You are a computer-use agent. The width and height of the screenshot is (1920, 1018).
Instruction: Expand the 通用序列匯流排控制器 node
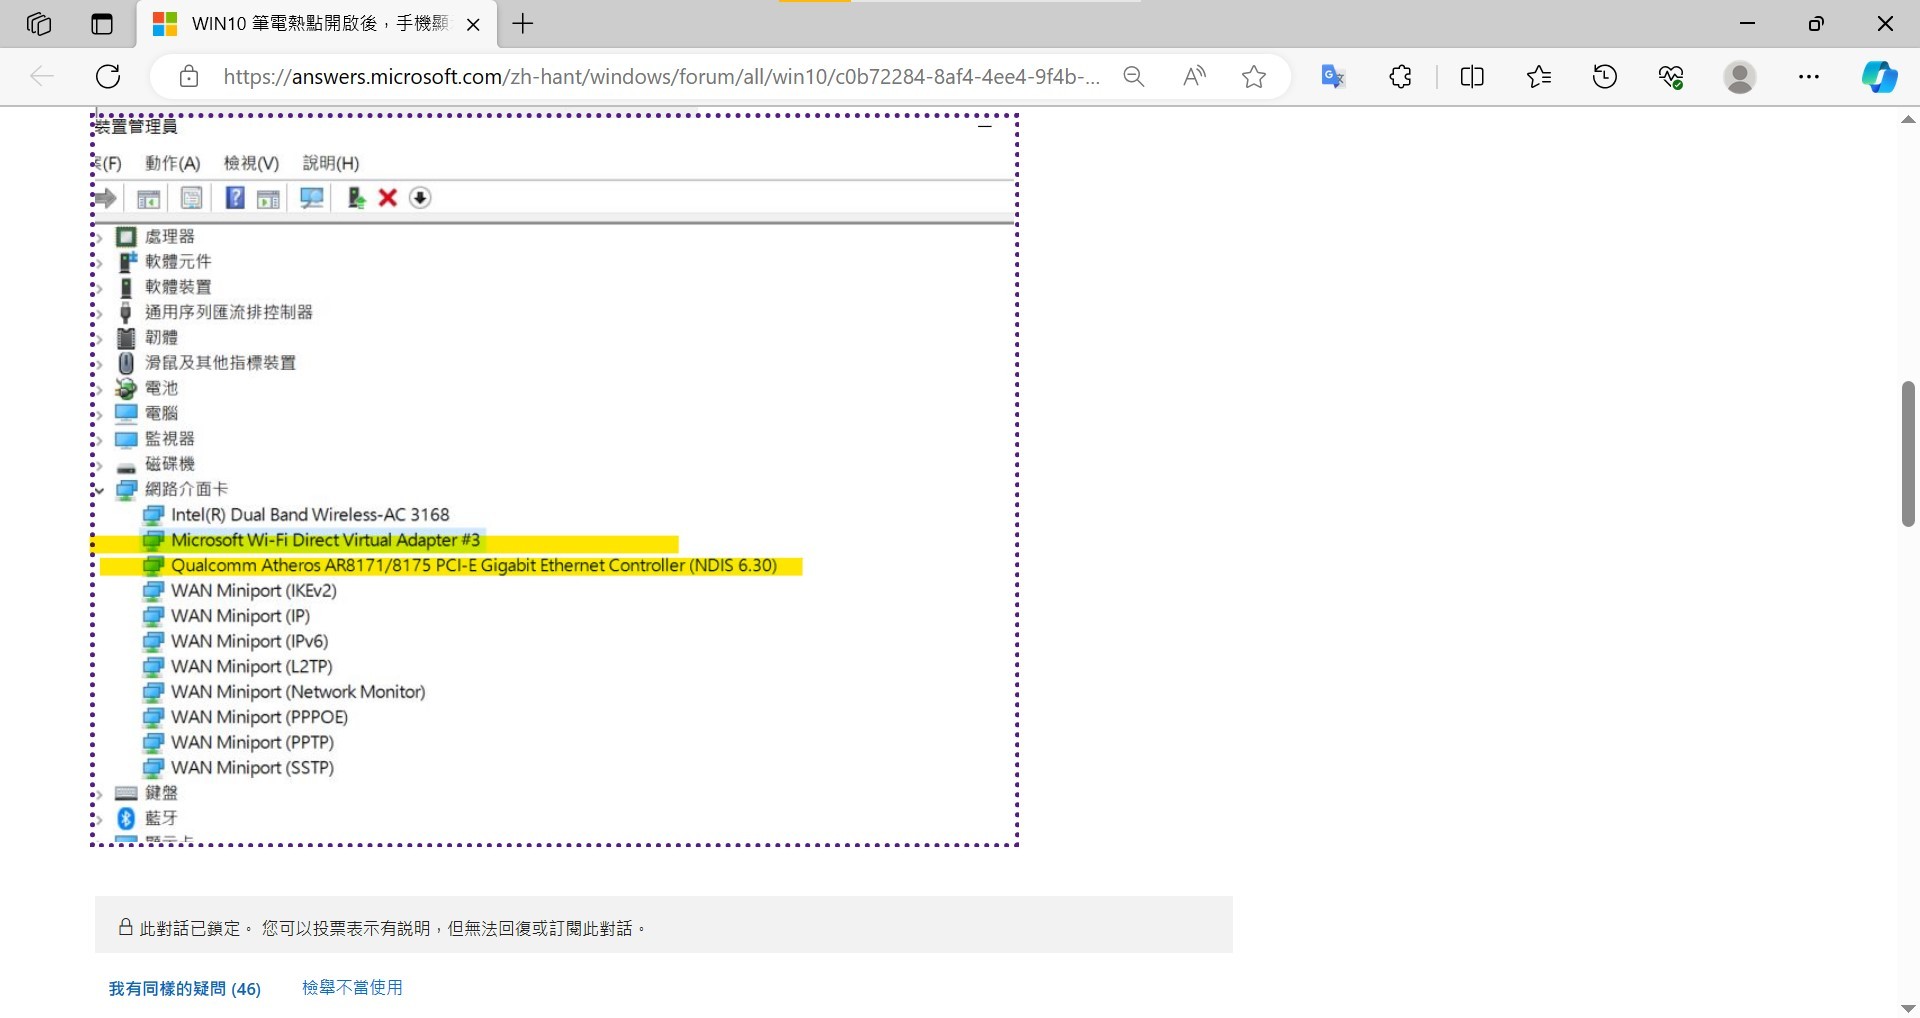click(99, 313)
